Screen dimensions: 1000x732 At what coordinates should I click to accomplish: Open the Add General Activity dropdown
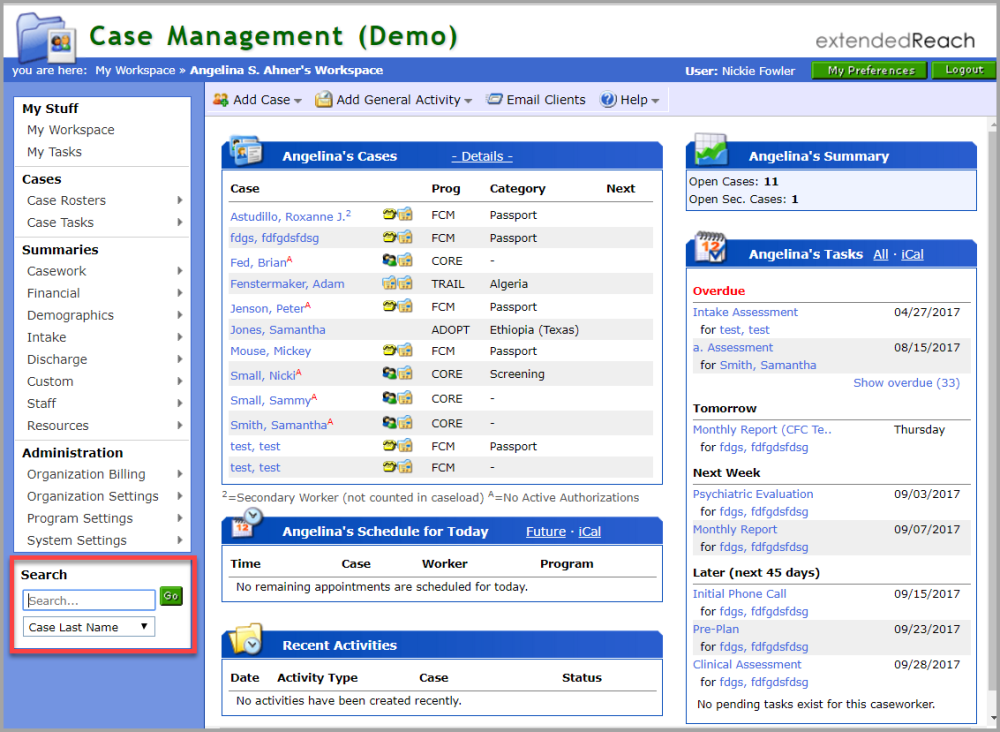393,99
